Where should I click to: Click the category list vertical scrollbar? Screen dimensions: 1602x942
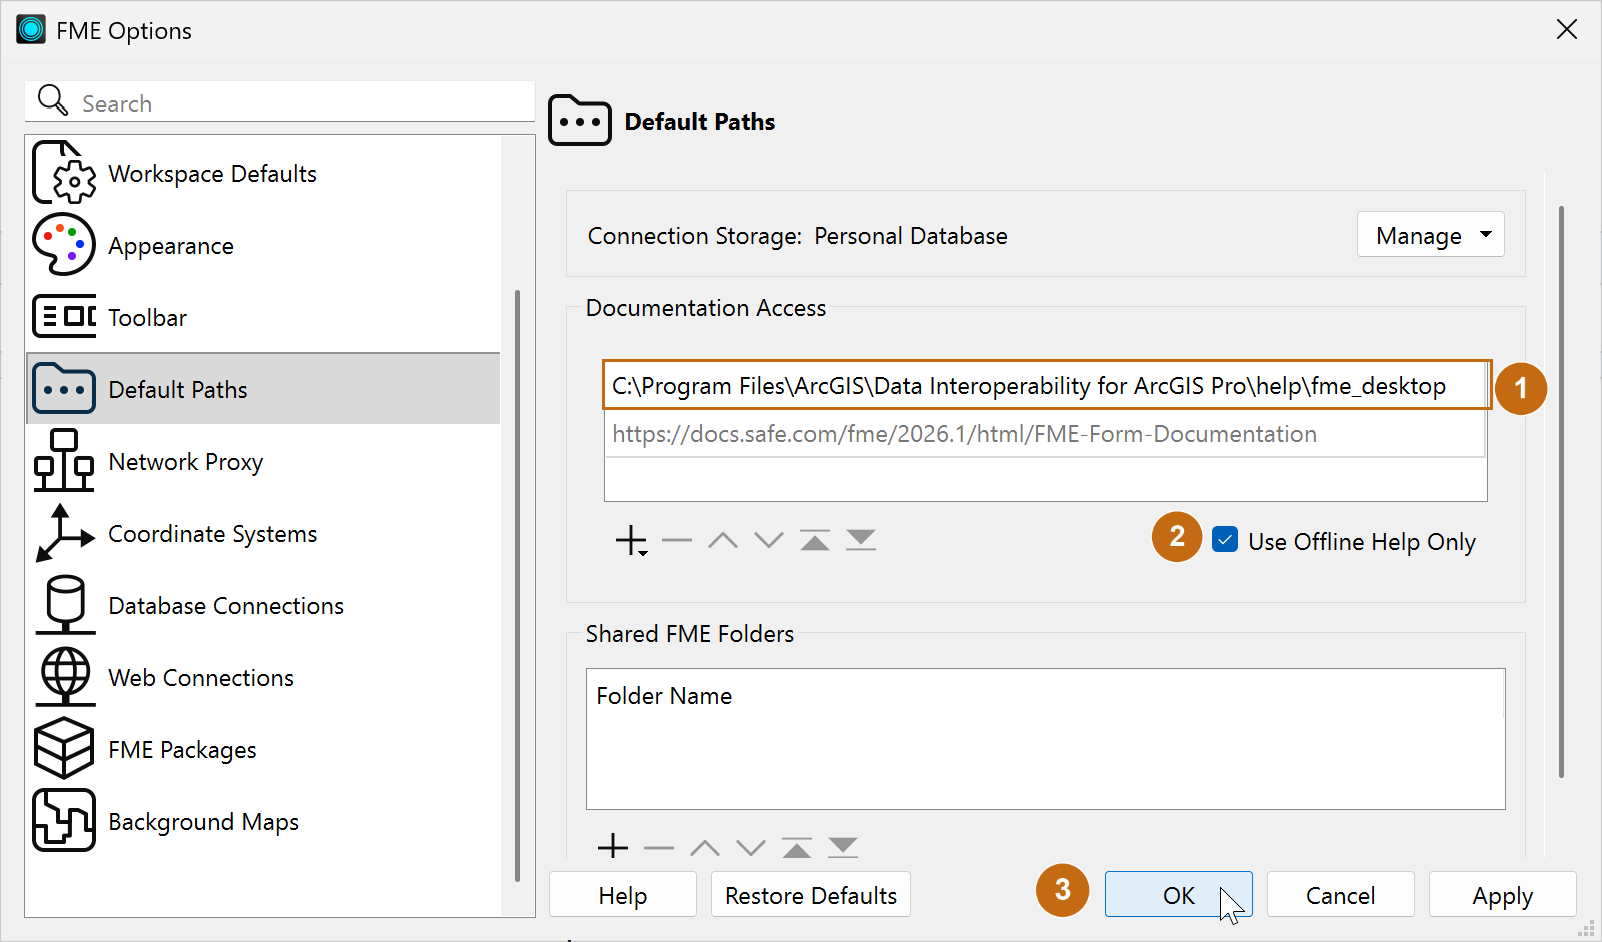(x=517, y=585)
